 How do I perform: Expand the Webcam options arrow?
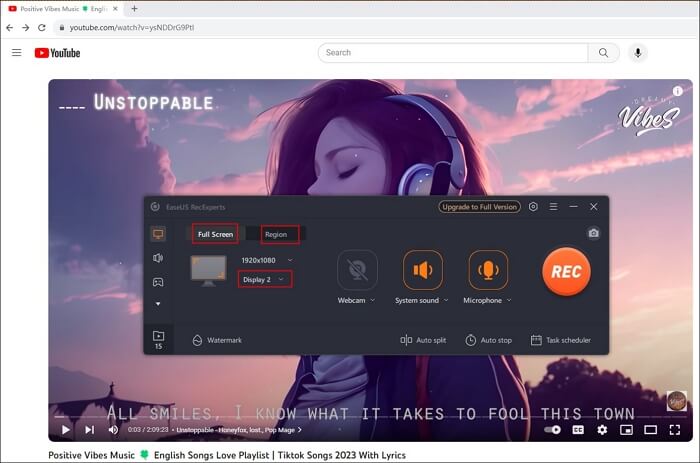[373, 300]
